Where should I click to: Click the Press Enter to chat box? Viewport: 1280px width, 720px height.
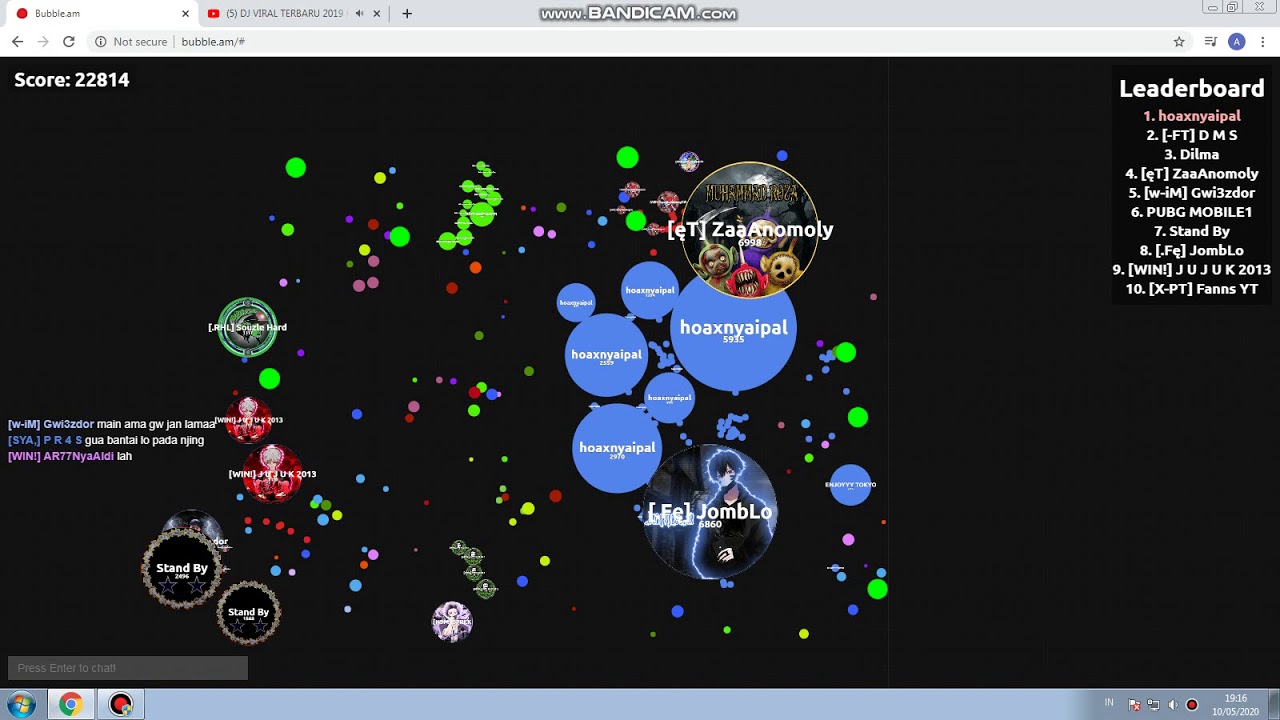(x=128, y=668)
